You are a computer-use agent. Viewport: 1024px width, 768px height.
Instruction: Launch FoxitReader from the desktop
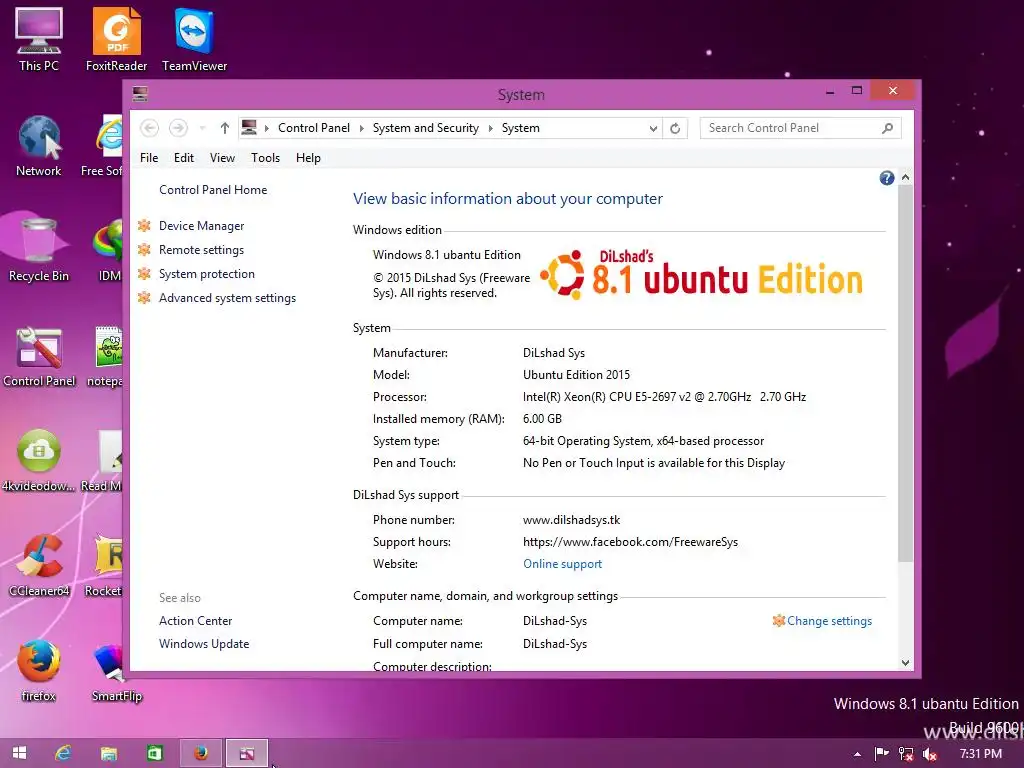point(116,39)
